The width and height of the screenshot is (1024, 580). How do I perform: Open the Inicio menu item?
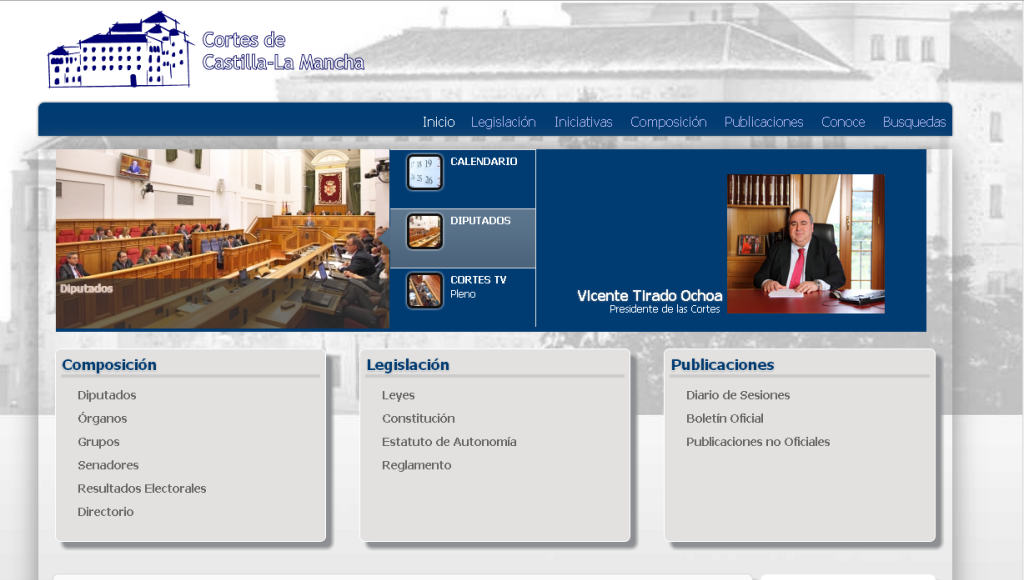coord(438,122)
